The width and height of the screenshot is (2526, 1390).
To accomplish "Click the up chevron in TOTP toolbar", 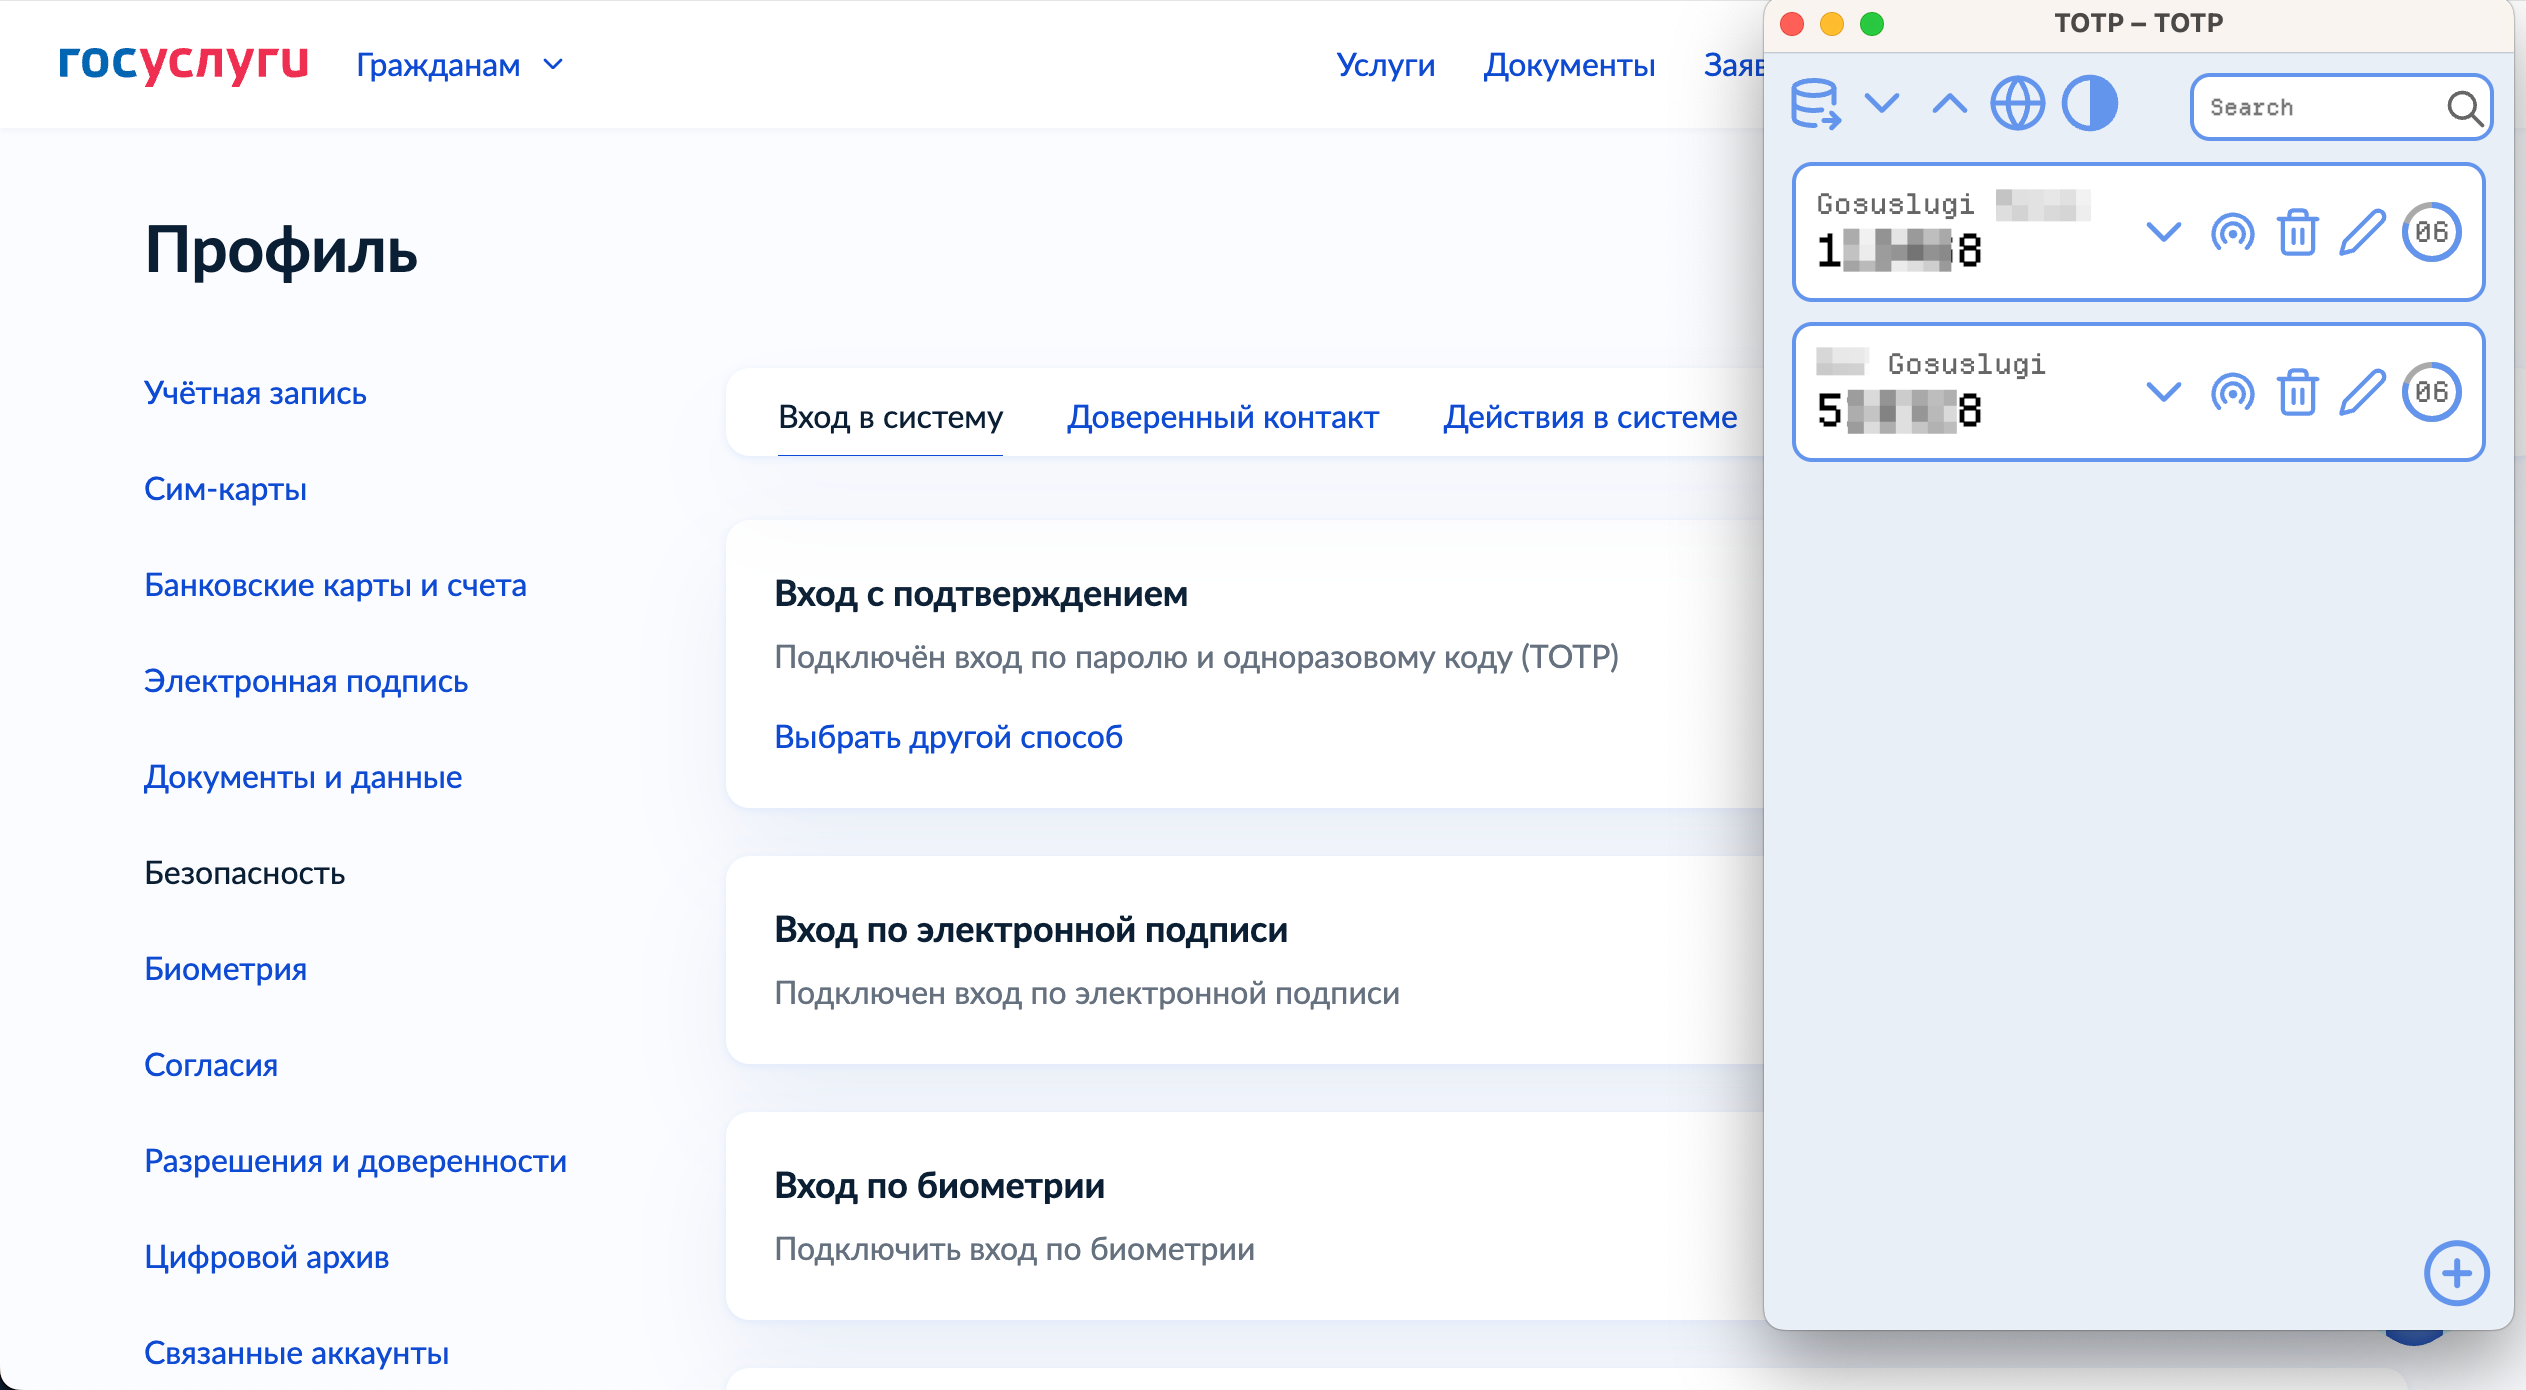I will coord(1949,104).
